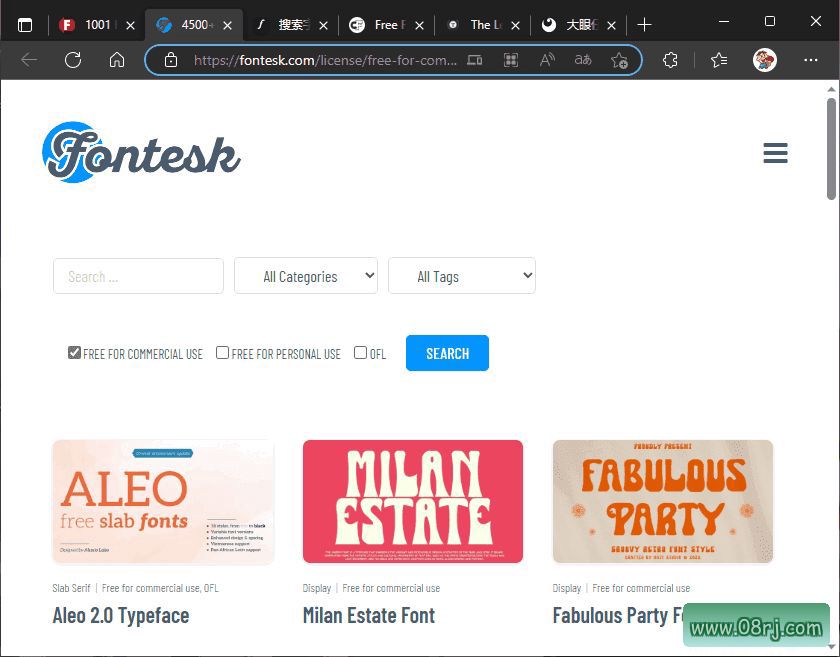Viewport: 840px width, 657px height.
Task: Open Free for commercial use link under Milan Estate
Action: coord(391,588)
